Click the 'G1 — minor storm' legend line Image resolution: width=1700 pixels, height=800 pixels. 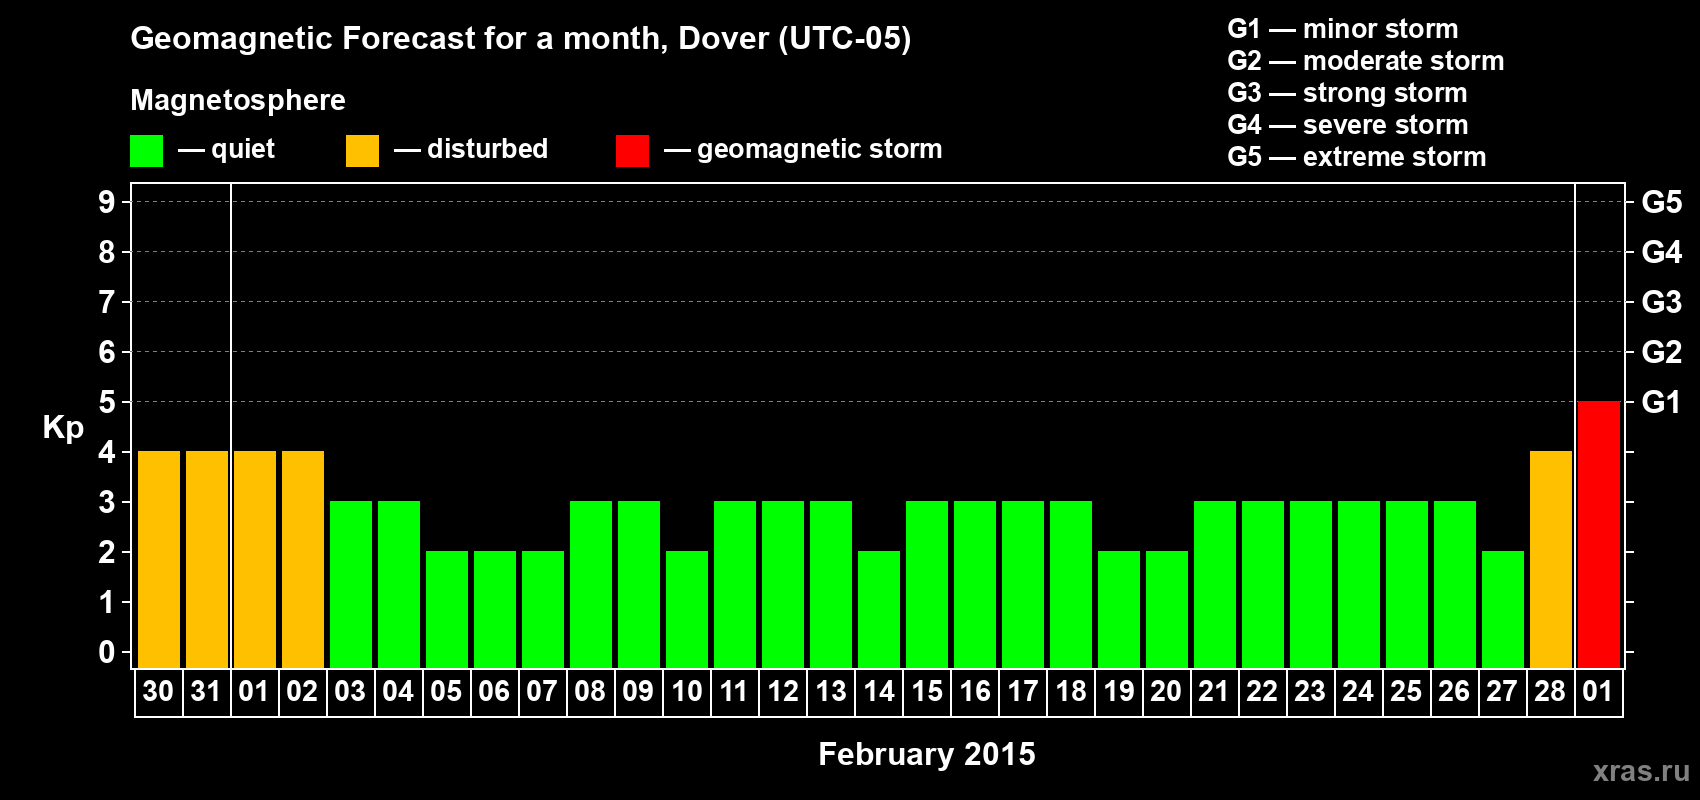[1343, 29]
